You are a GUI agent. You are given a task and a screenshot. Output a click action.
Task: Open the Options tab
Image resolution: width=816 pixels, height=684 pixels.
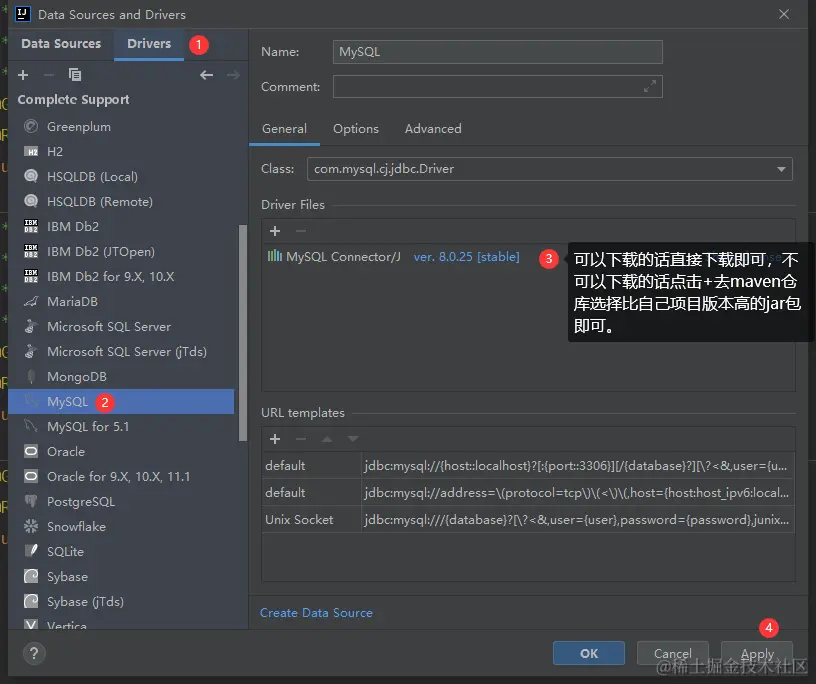coord(356,129)
